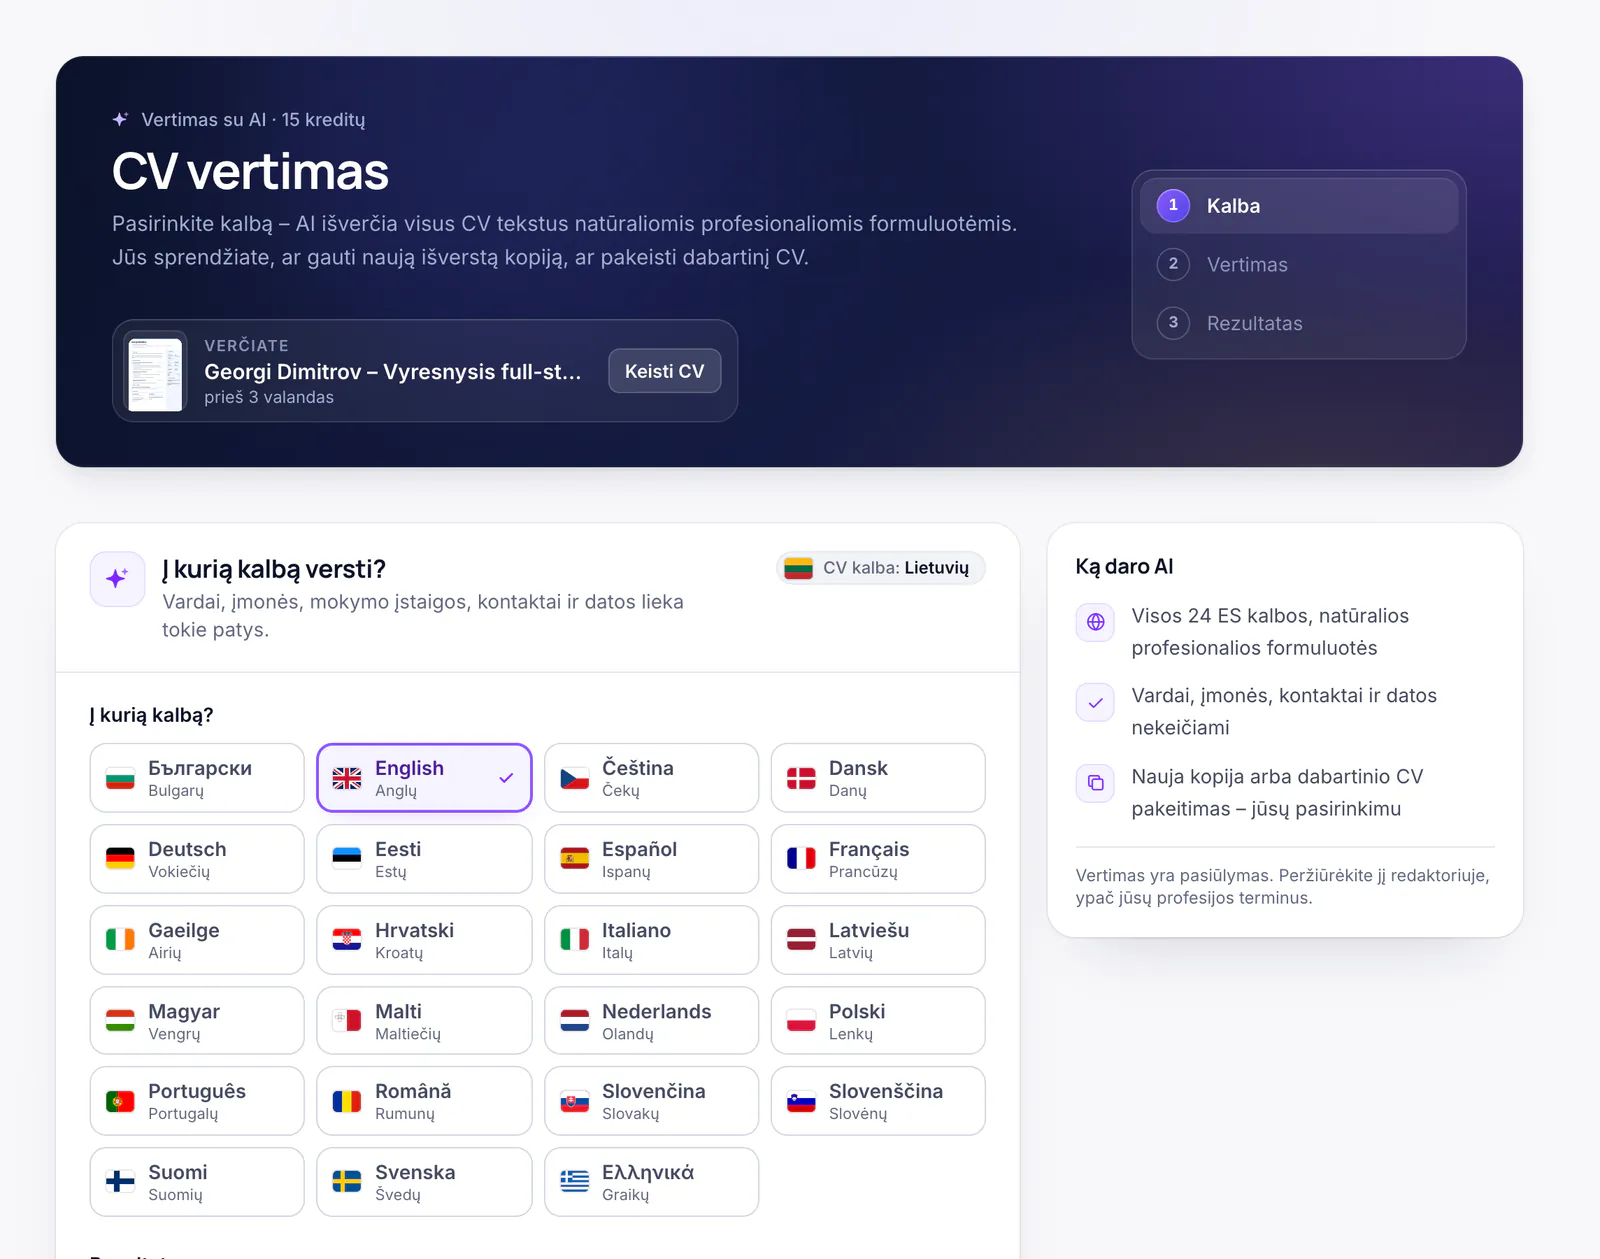Choose Čeština as target language
Screen dimensions: 1600x1259
(x=651, y=778)
